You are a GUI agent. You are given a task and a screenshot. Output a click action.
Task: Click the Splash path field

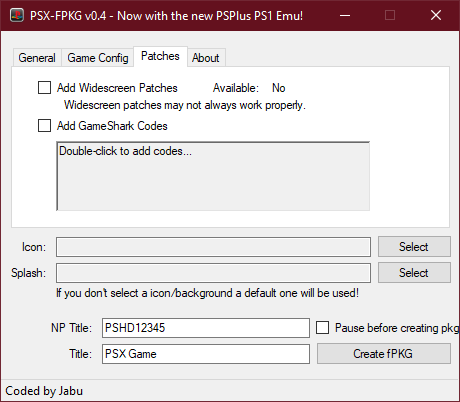(x=213, y=273)
